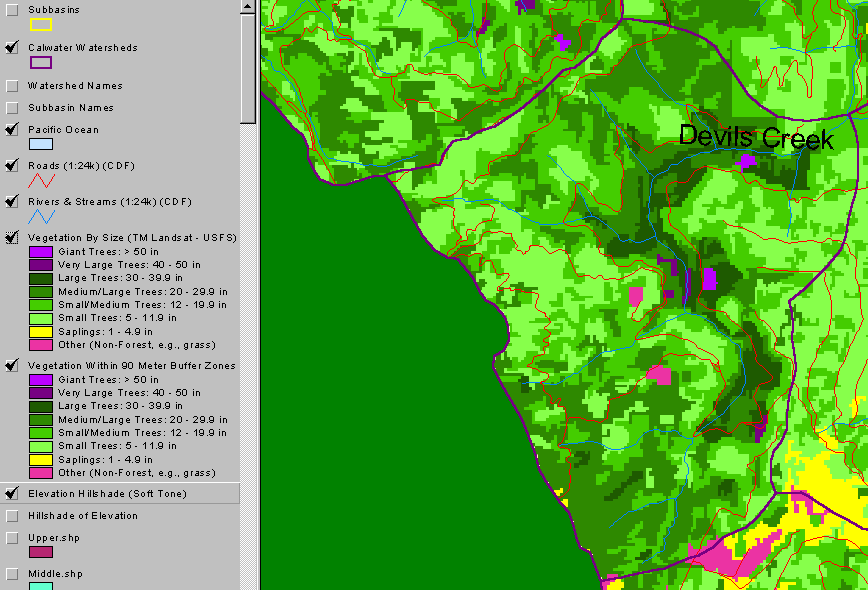The width and height of the screenshot is (868, 590).
Task: Select Very Large Trees swatch under Vegetation By Size
Action: point(41,265)
